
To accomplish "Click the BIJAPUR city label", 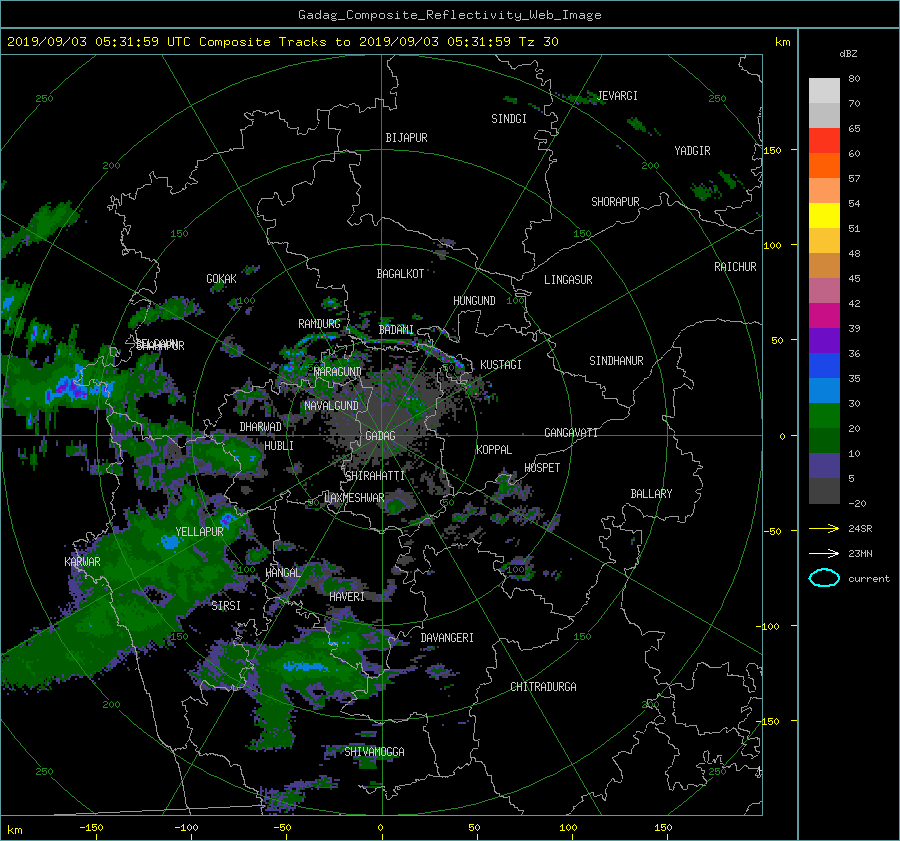I will [406, 138].
